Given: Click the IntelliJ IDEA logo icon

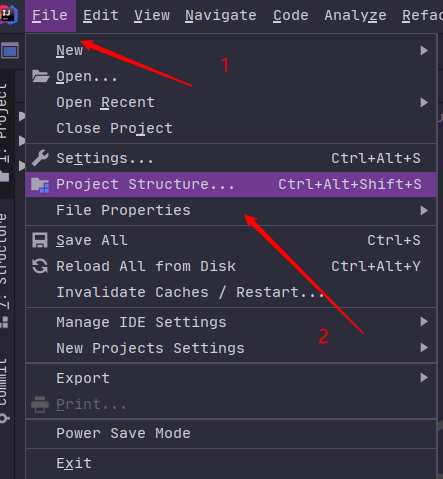Looking at the screenshot, I should point(8,15).
